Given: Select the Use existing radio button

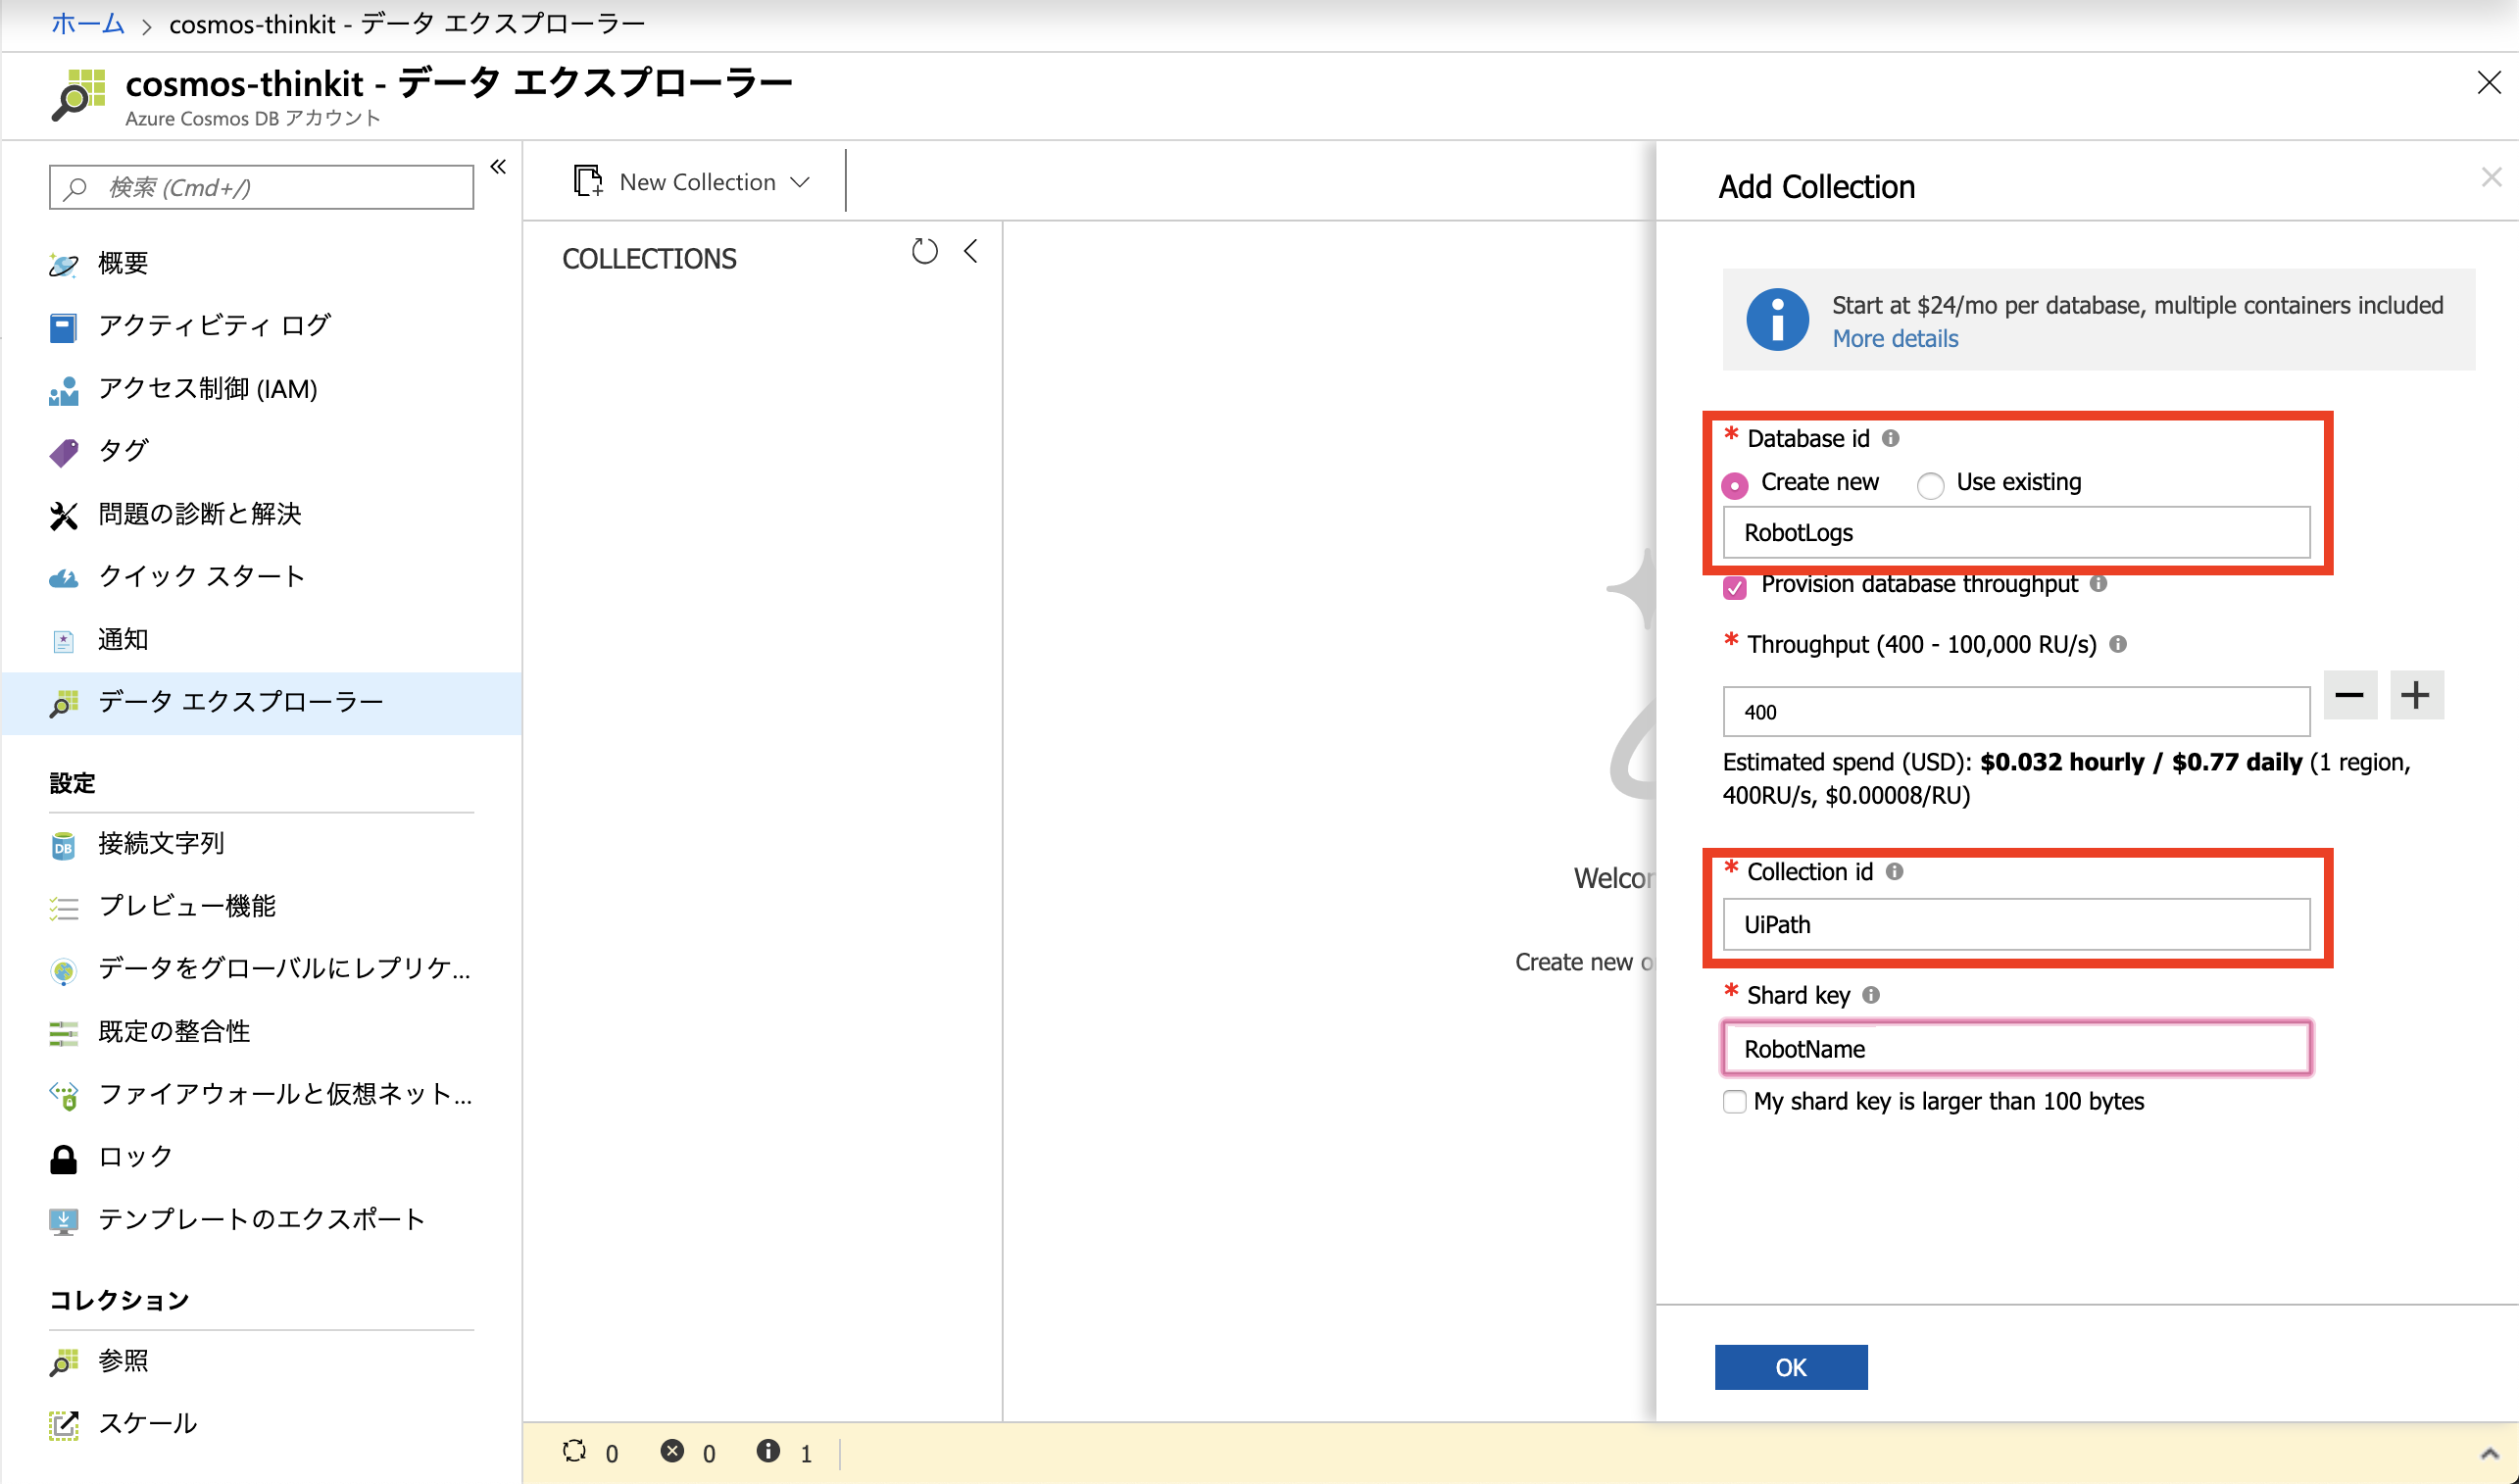Looking at the screenshot, I should click(x=1930, y=485).
